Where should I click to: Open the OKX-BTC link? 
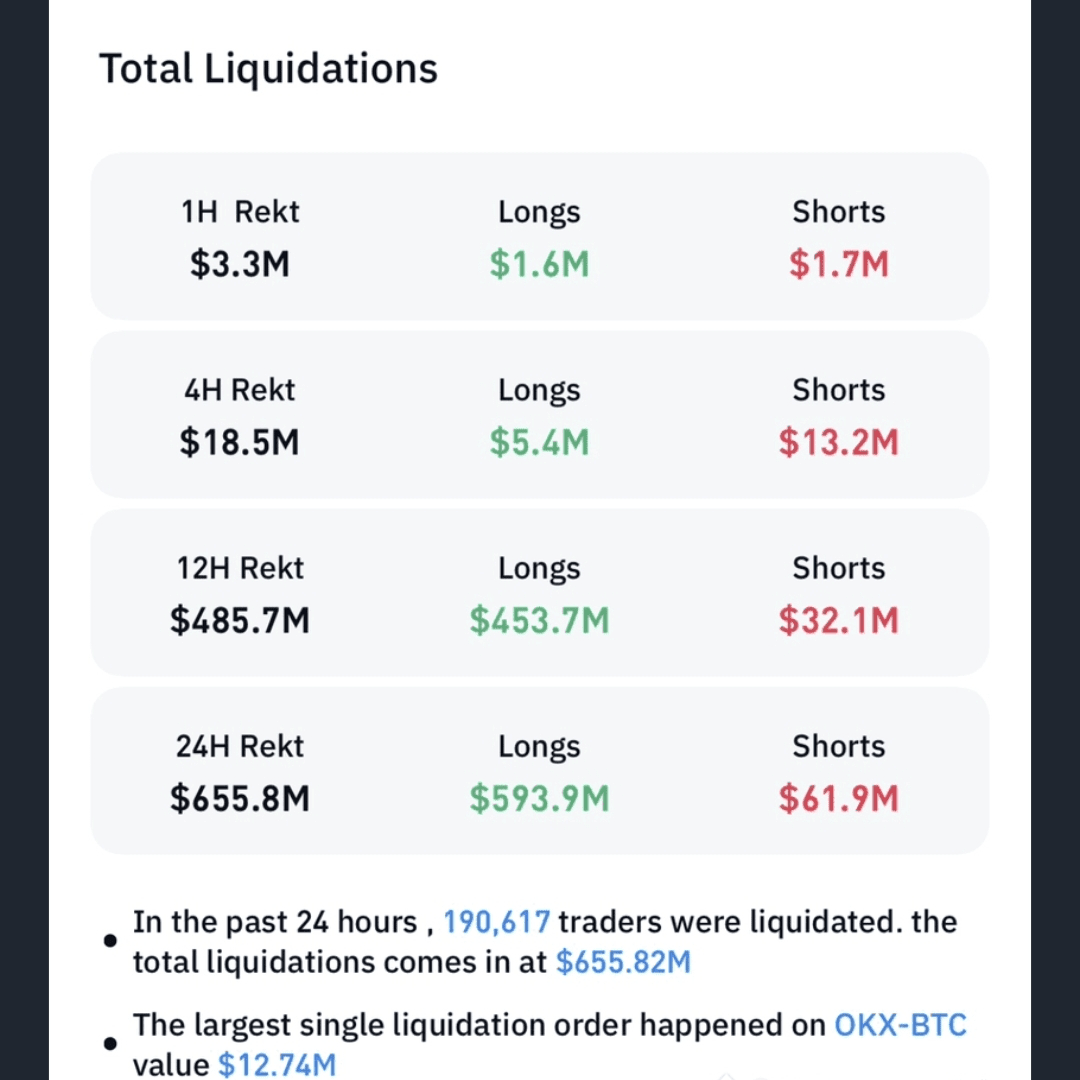[900, 1025]
